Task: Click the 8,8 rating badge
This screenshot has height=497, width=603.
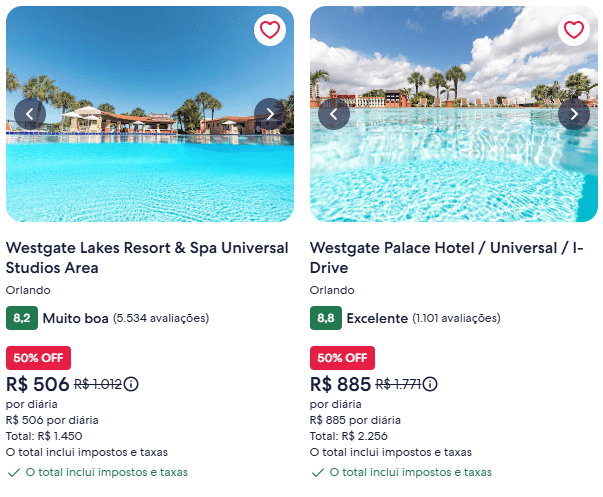Action: (326, 318)
